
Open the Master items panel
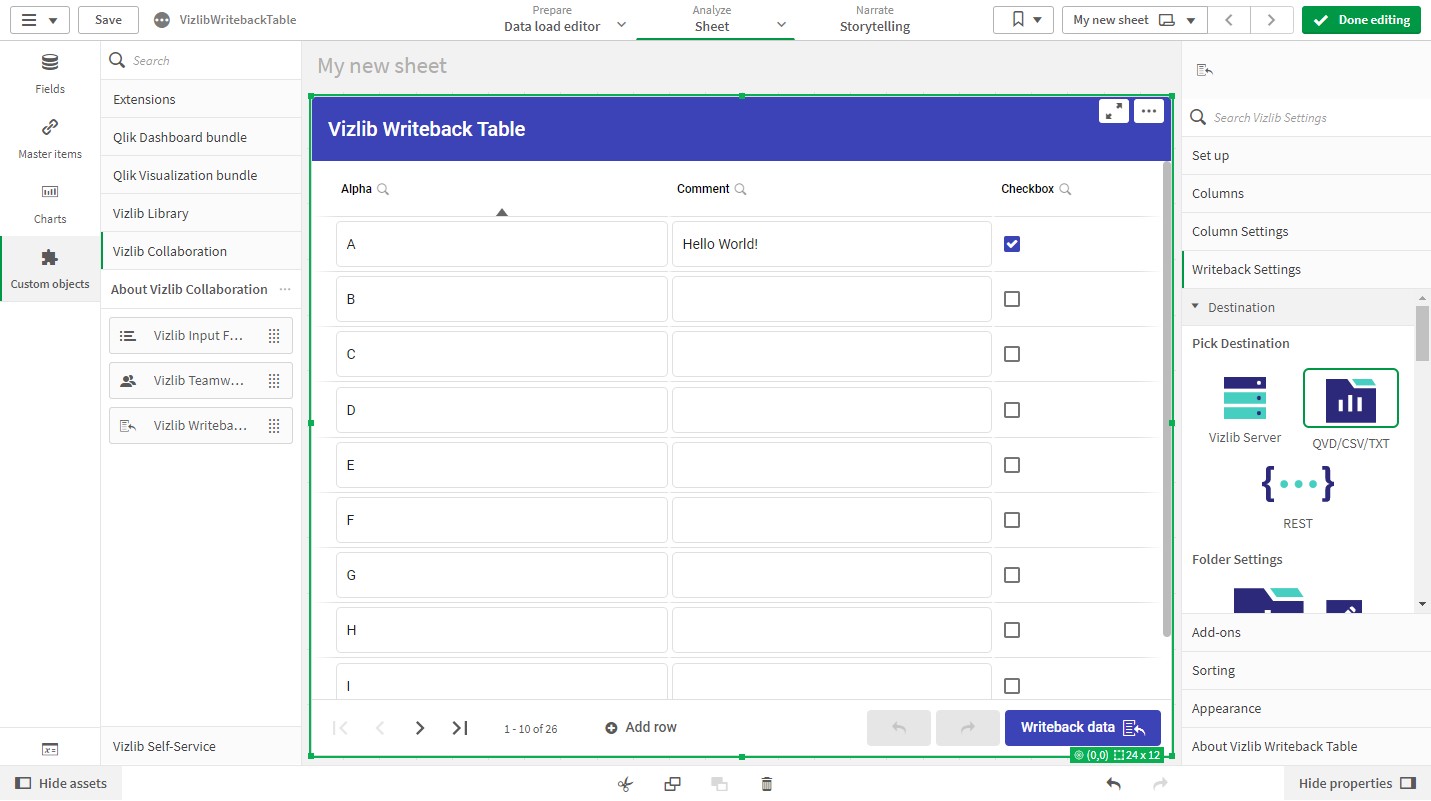[50, 138]
